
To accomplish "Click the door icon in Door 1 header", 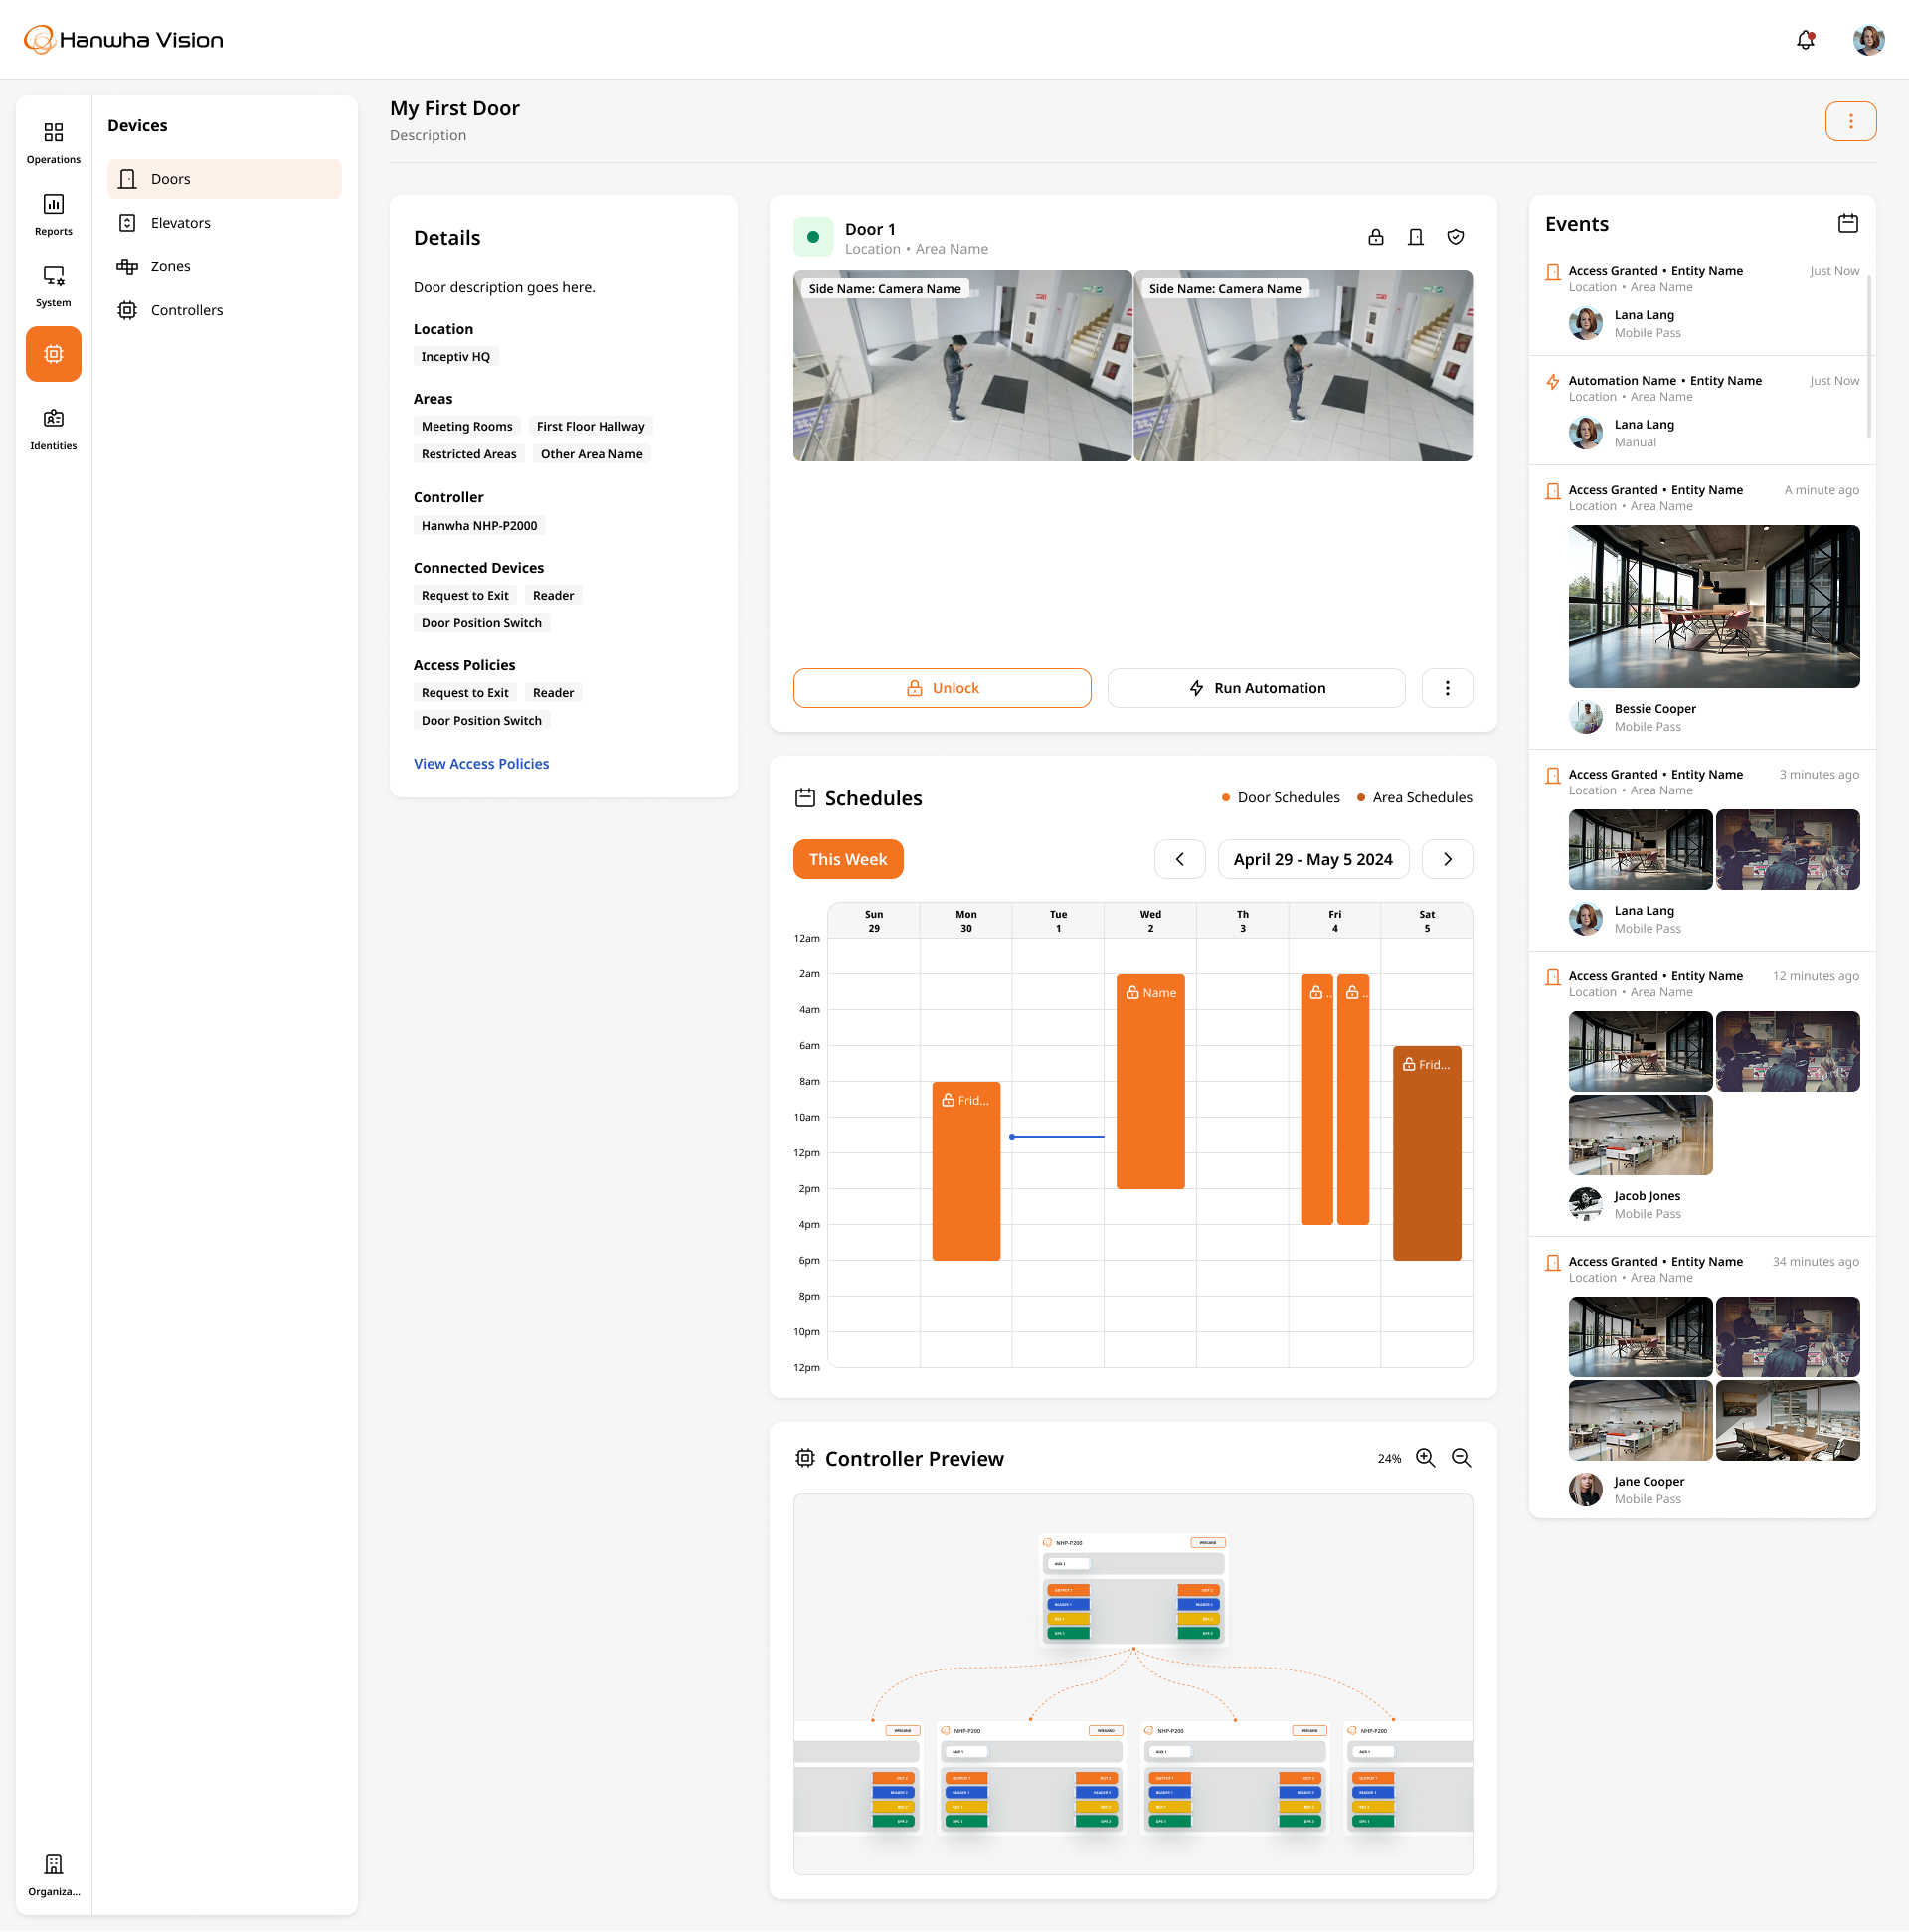I will [x=1416, y=237].
